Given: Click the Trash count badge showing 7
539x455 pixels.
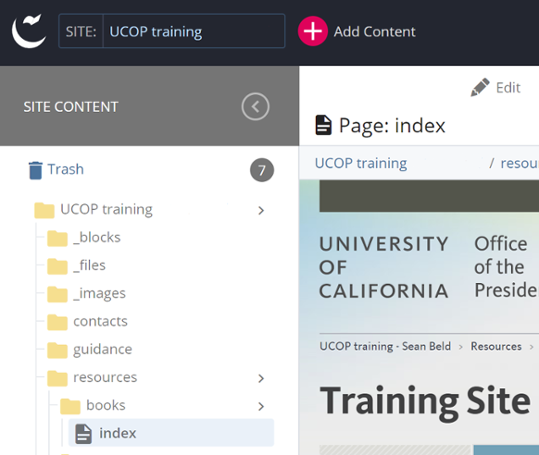Looking at the screenshot, I should tap(262, 170).
